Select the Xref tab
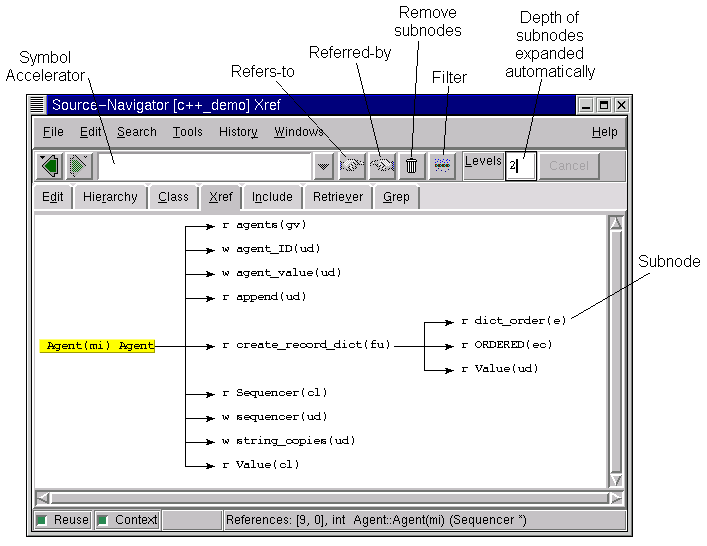This screenshot has width=707, height=546. [x=220, y=197]
